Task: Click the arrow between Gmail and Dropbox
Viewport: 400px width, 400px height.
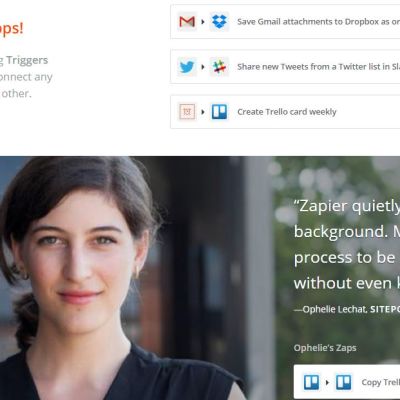Action: click(x=203, y=22)
